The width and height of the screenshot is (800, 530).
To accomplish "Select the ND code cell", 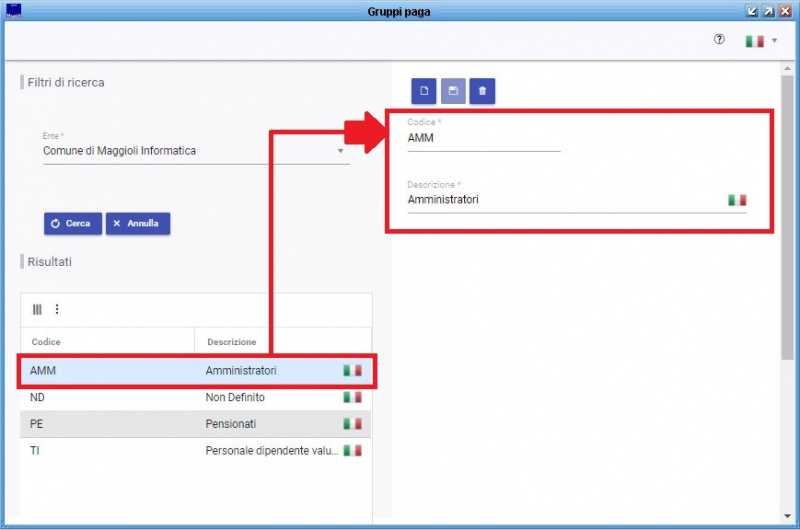I will point(37,397).
